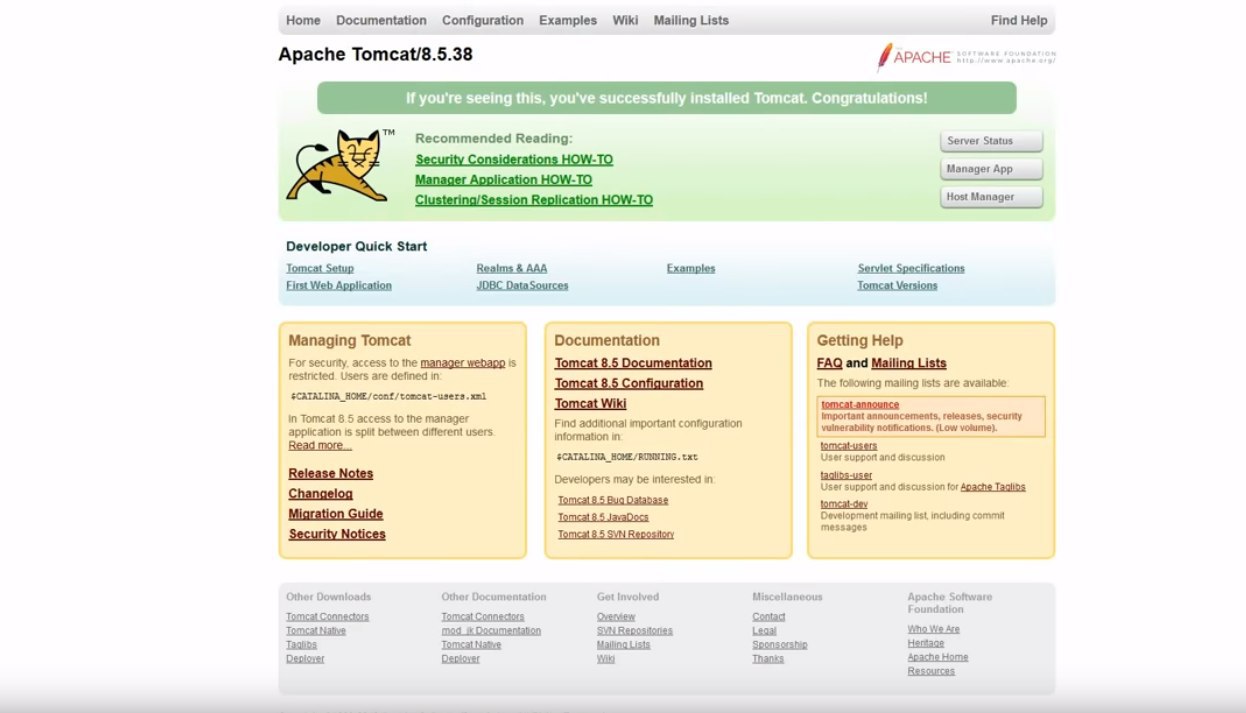Open the Servlet Specifications link
The width and height of the screenshot is (1246, 713).
[911, 268]
